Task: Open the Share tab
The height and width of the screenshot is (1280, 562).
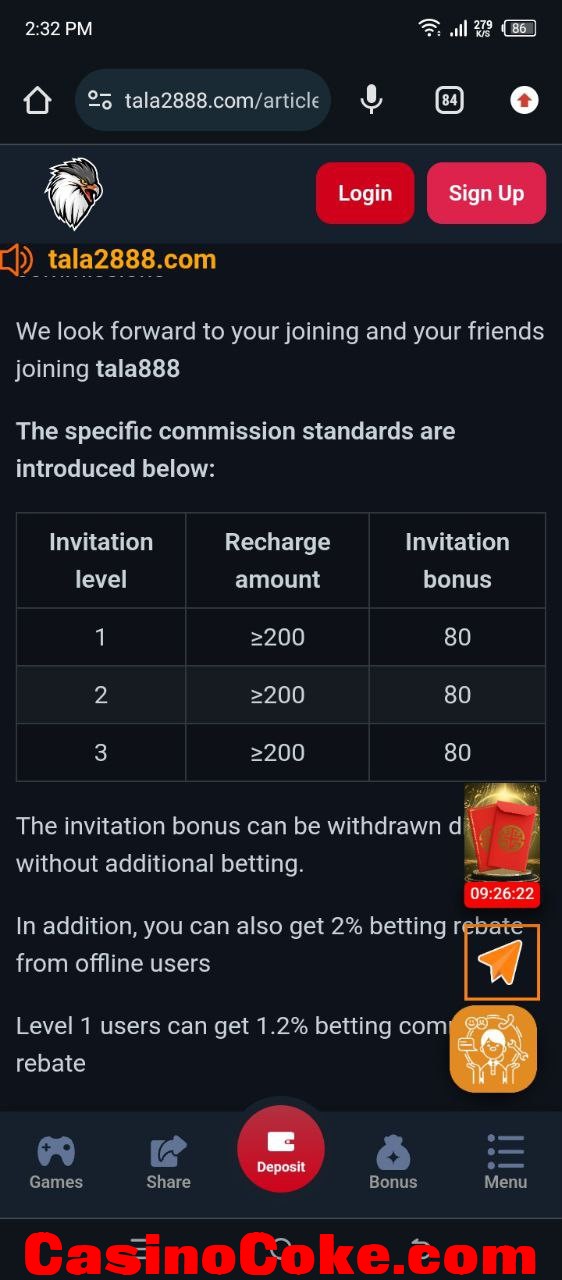Action: point(168,1164)
